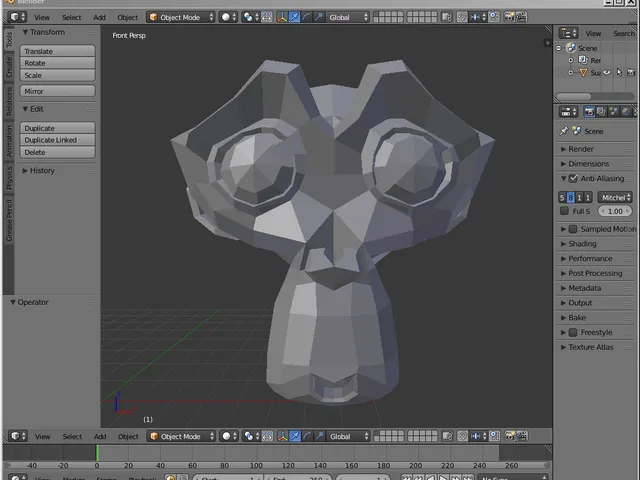This screenshot has width=640, height=480.
Task: Toggle manipulate center points in top header
Action: (267, 17)
